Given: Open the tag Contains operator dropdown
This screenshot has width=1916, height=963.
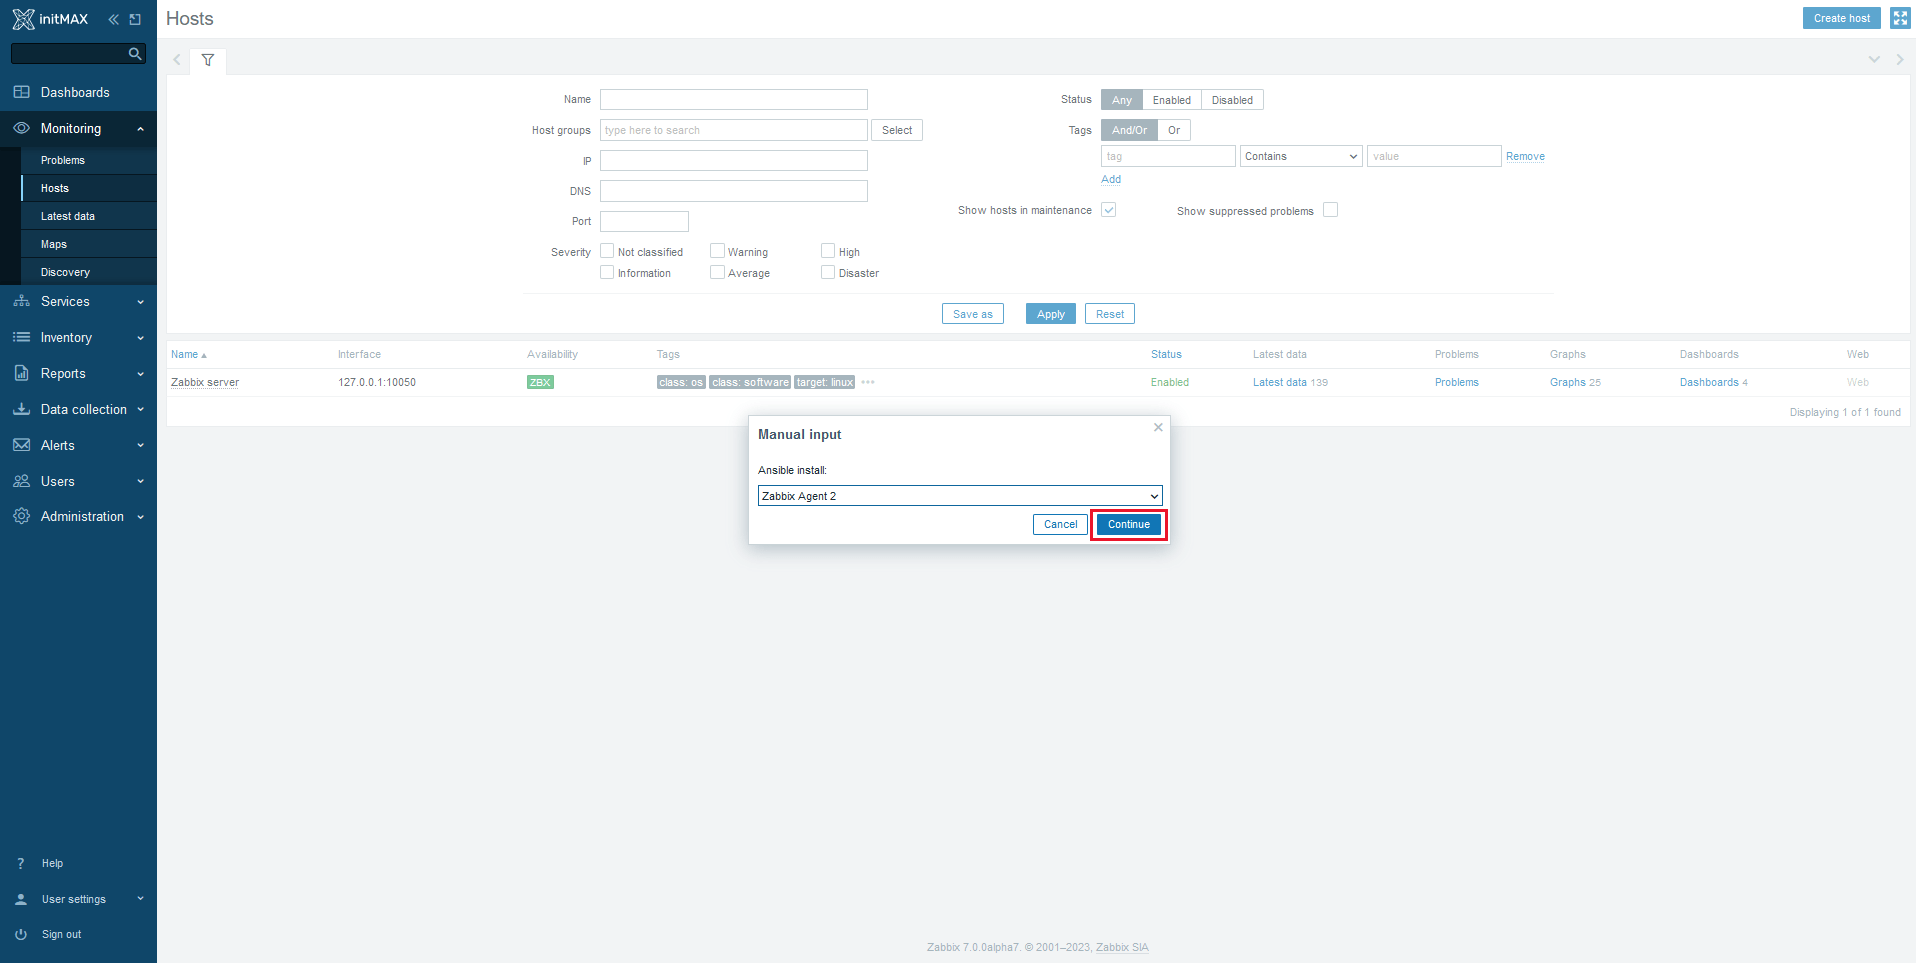Looking at the screenshot, I should pos(1301,156).
